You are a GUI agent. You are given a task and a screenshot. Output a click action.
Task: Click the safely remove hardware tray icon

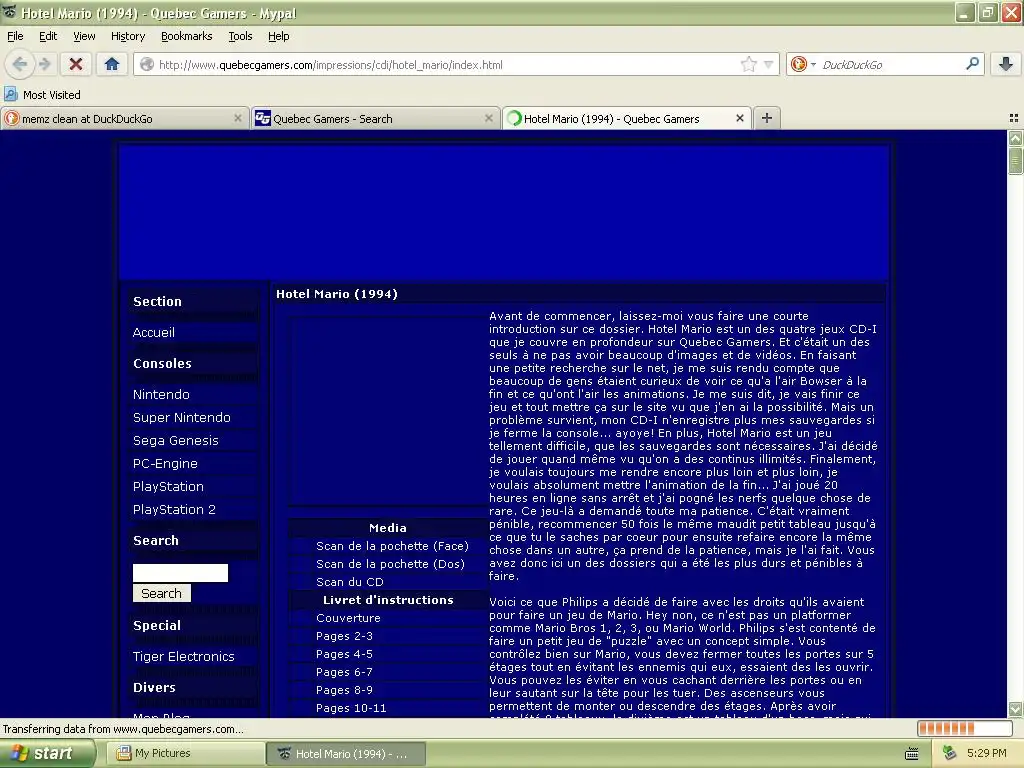coord(950,754)
